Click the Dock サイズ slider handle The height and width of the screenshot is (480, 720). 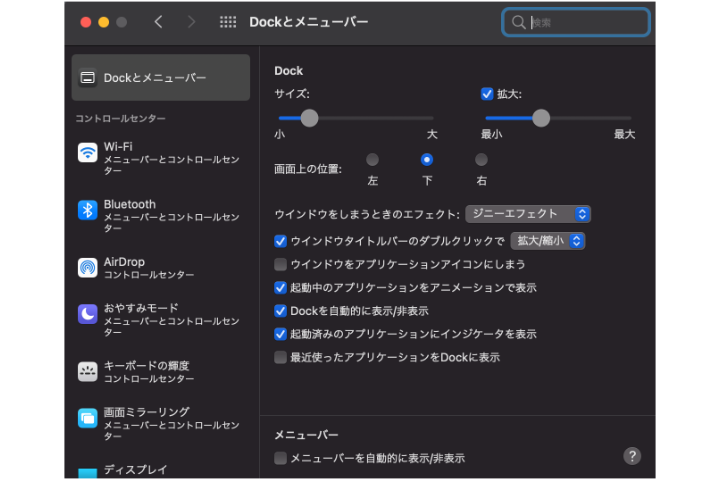[x=309, y=118]
